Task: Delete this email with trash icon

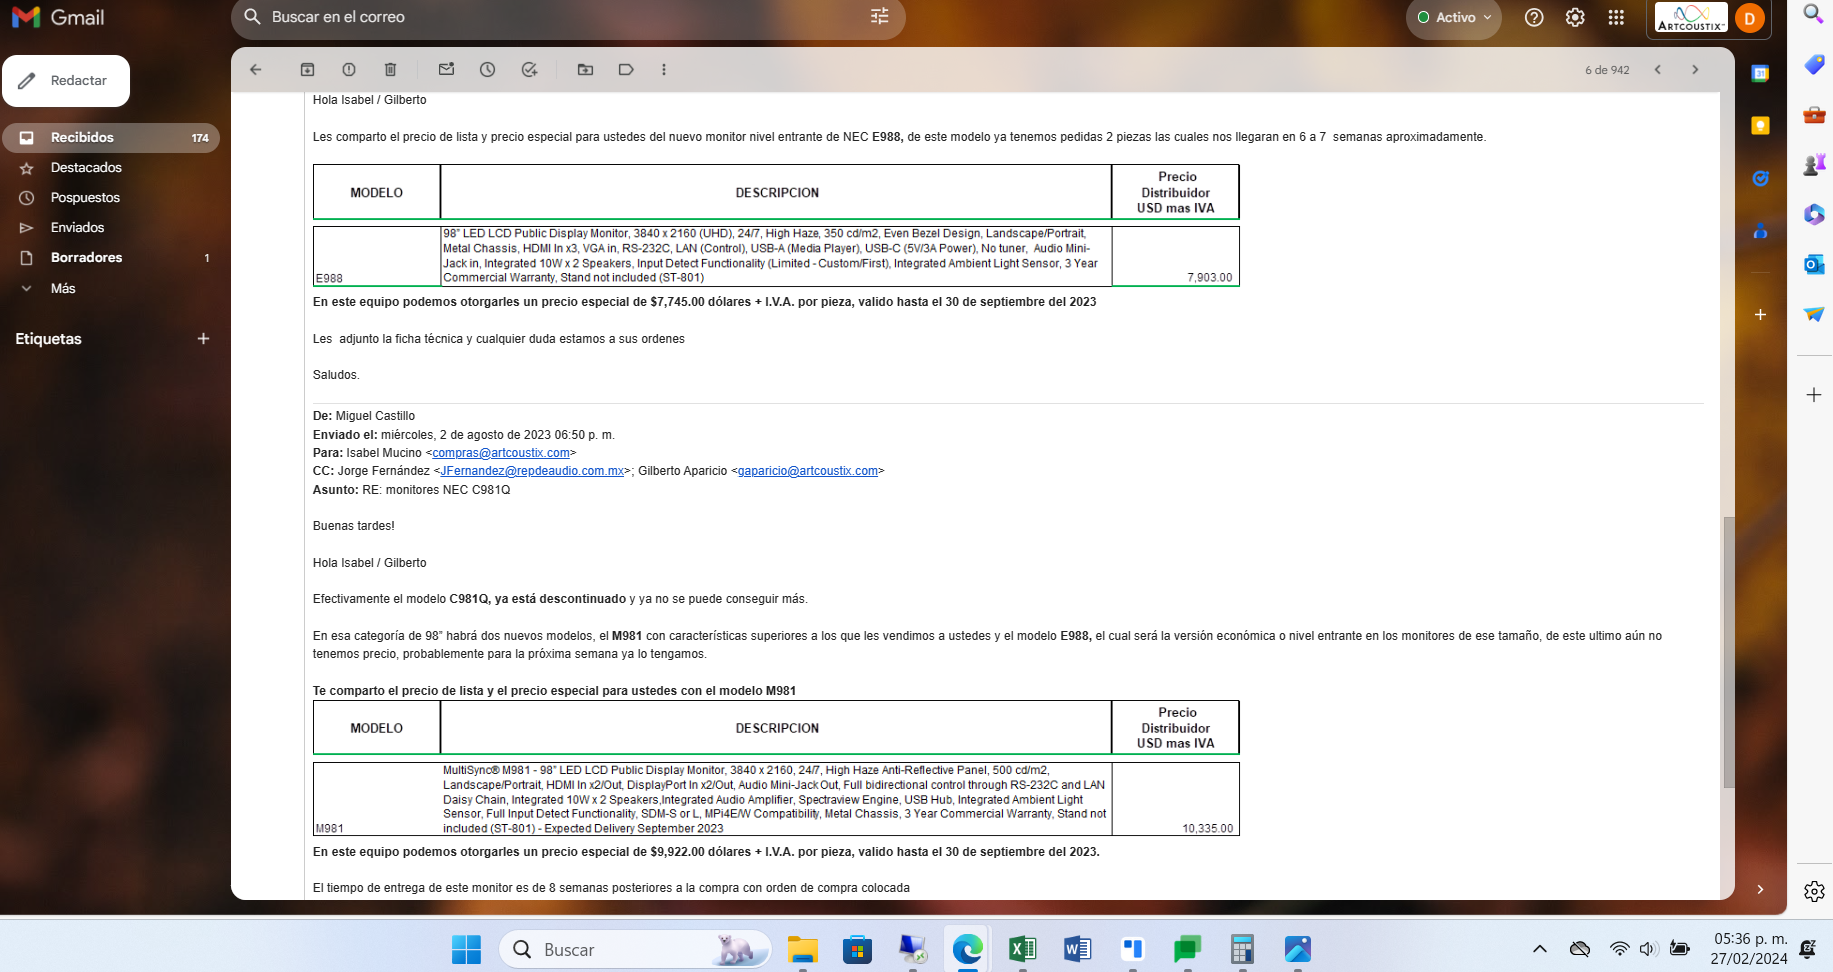Action: [x=390, y=70]
